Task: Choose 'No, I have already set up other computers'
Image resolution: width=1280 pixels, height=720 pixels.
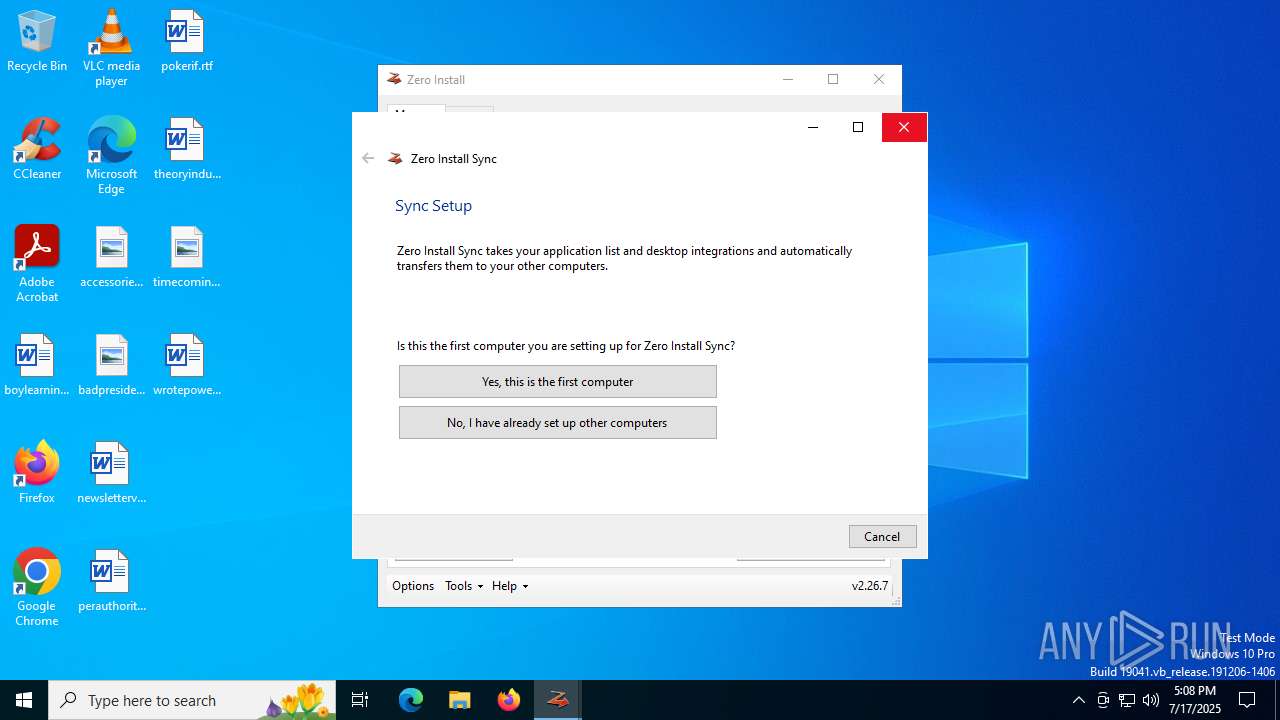Action: pos(557,422)
